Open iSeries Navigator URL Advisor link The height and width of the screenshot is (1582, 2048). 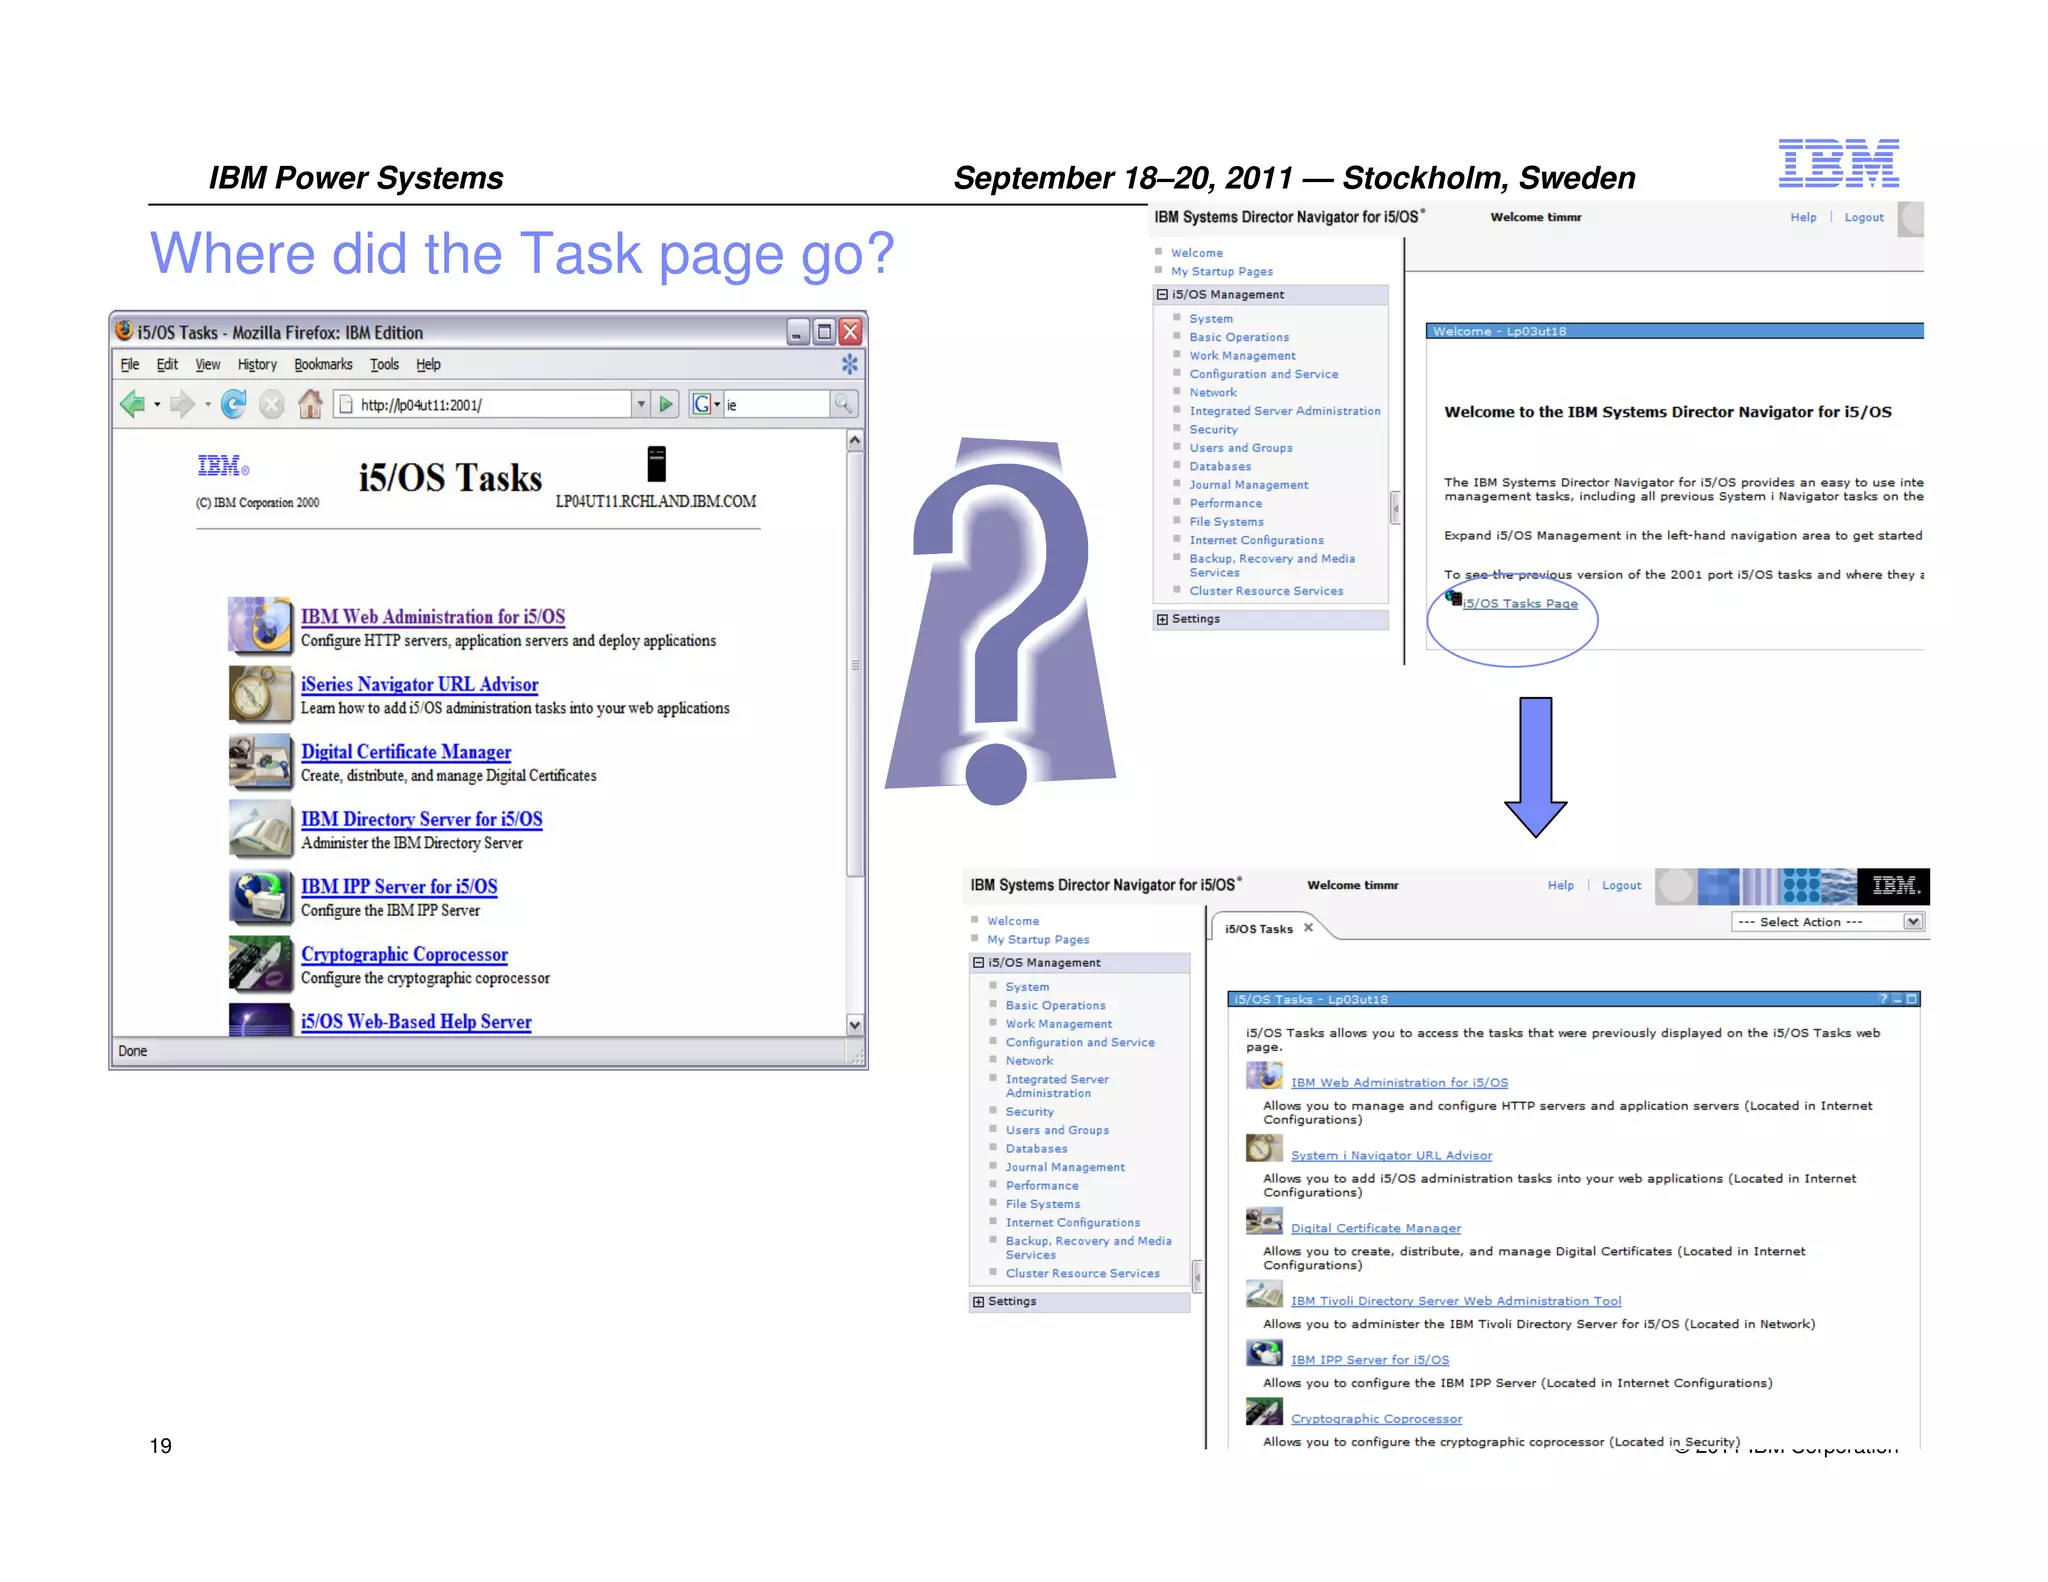click(420, 684)
